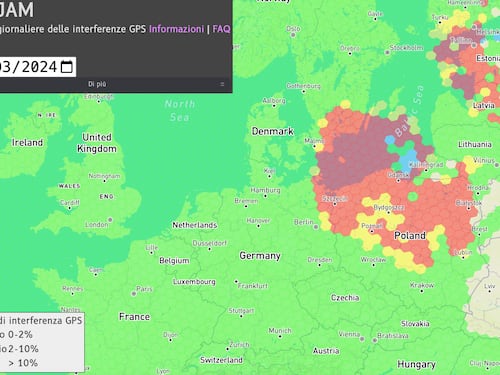This screenshot has width=500, height=375.
Task: Click the Berlin city marker dot
Action: (316, 227)
